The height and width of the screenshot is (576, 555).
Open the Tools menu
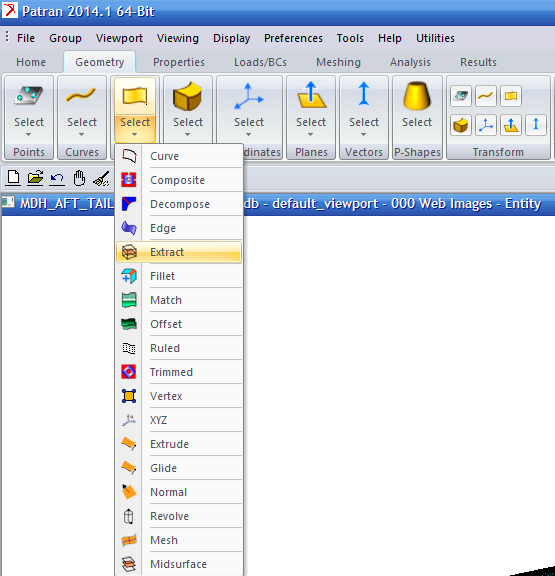[x=350, y=38]
